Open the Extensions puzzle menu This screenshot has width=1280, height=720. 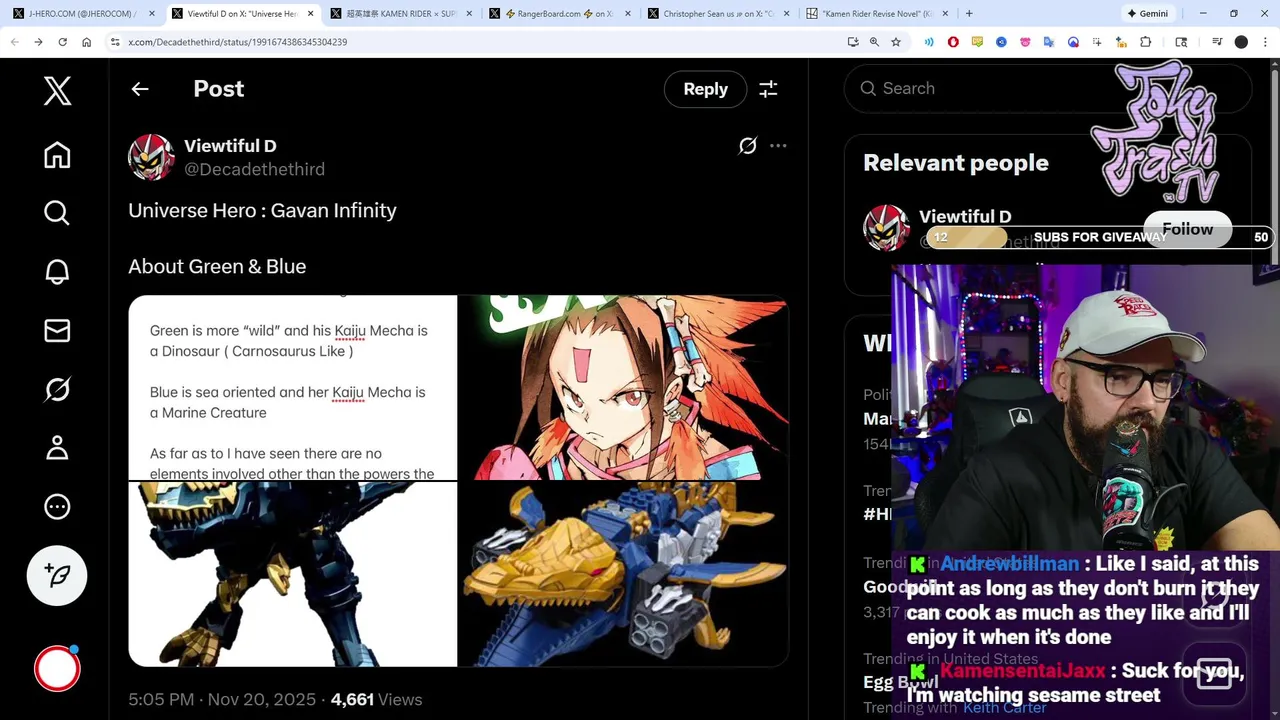pos(1145,42)
